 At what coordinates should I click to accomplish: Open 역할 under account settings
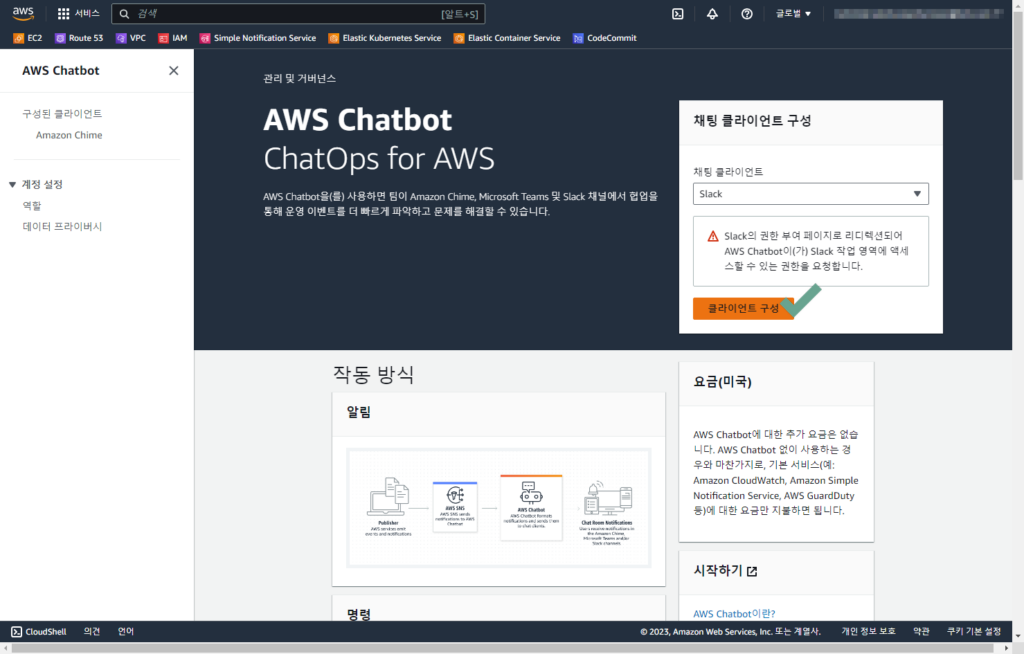coord(32,206)
